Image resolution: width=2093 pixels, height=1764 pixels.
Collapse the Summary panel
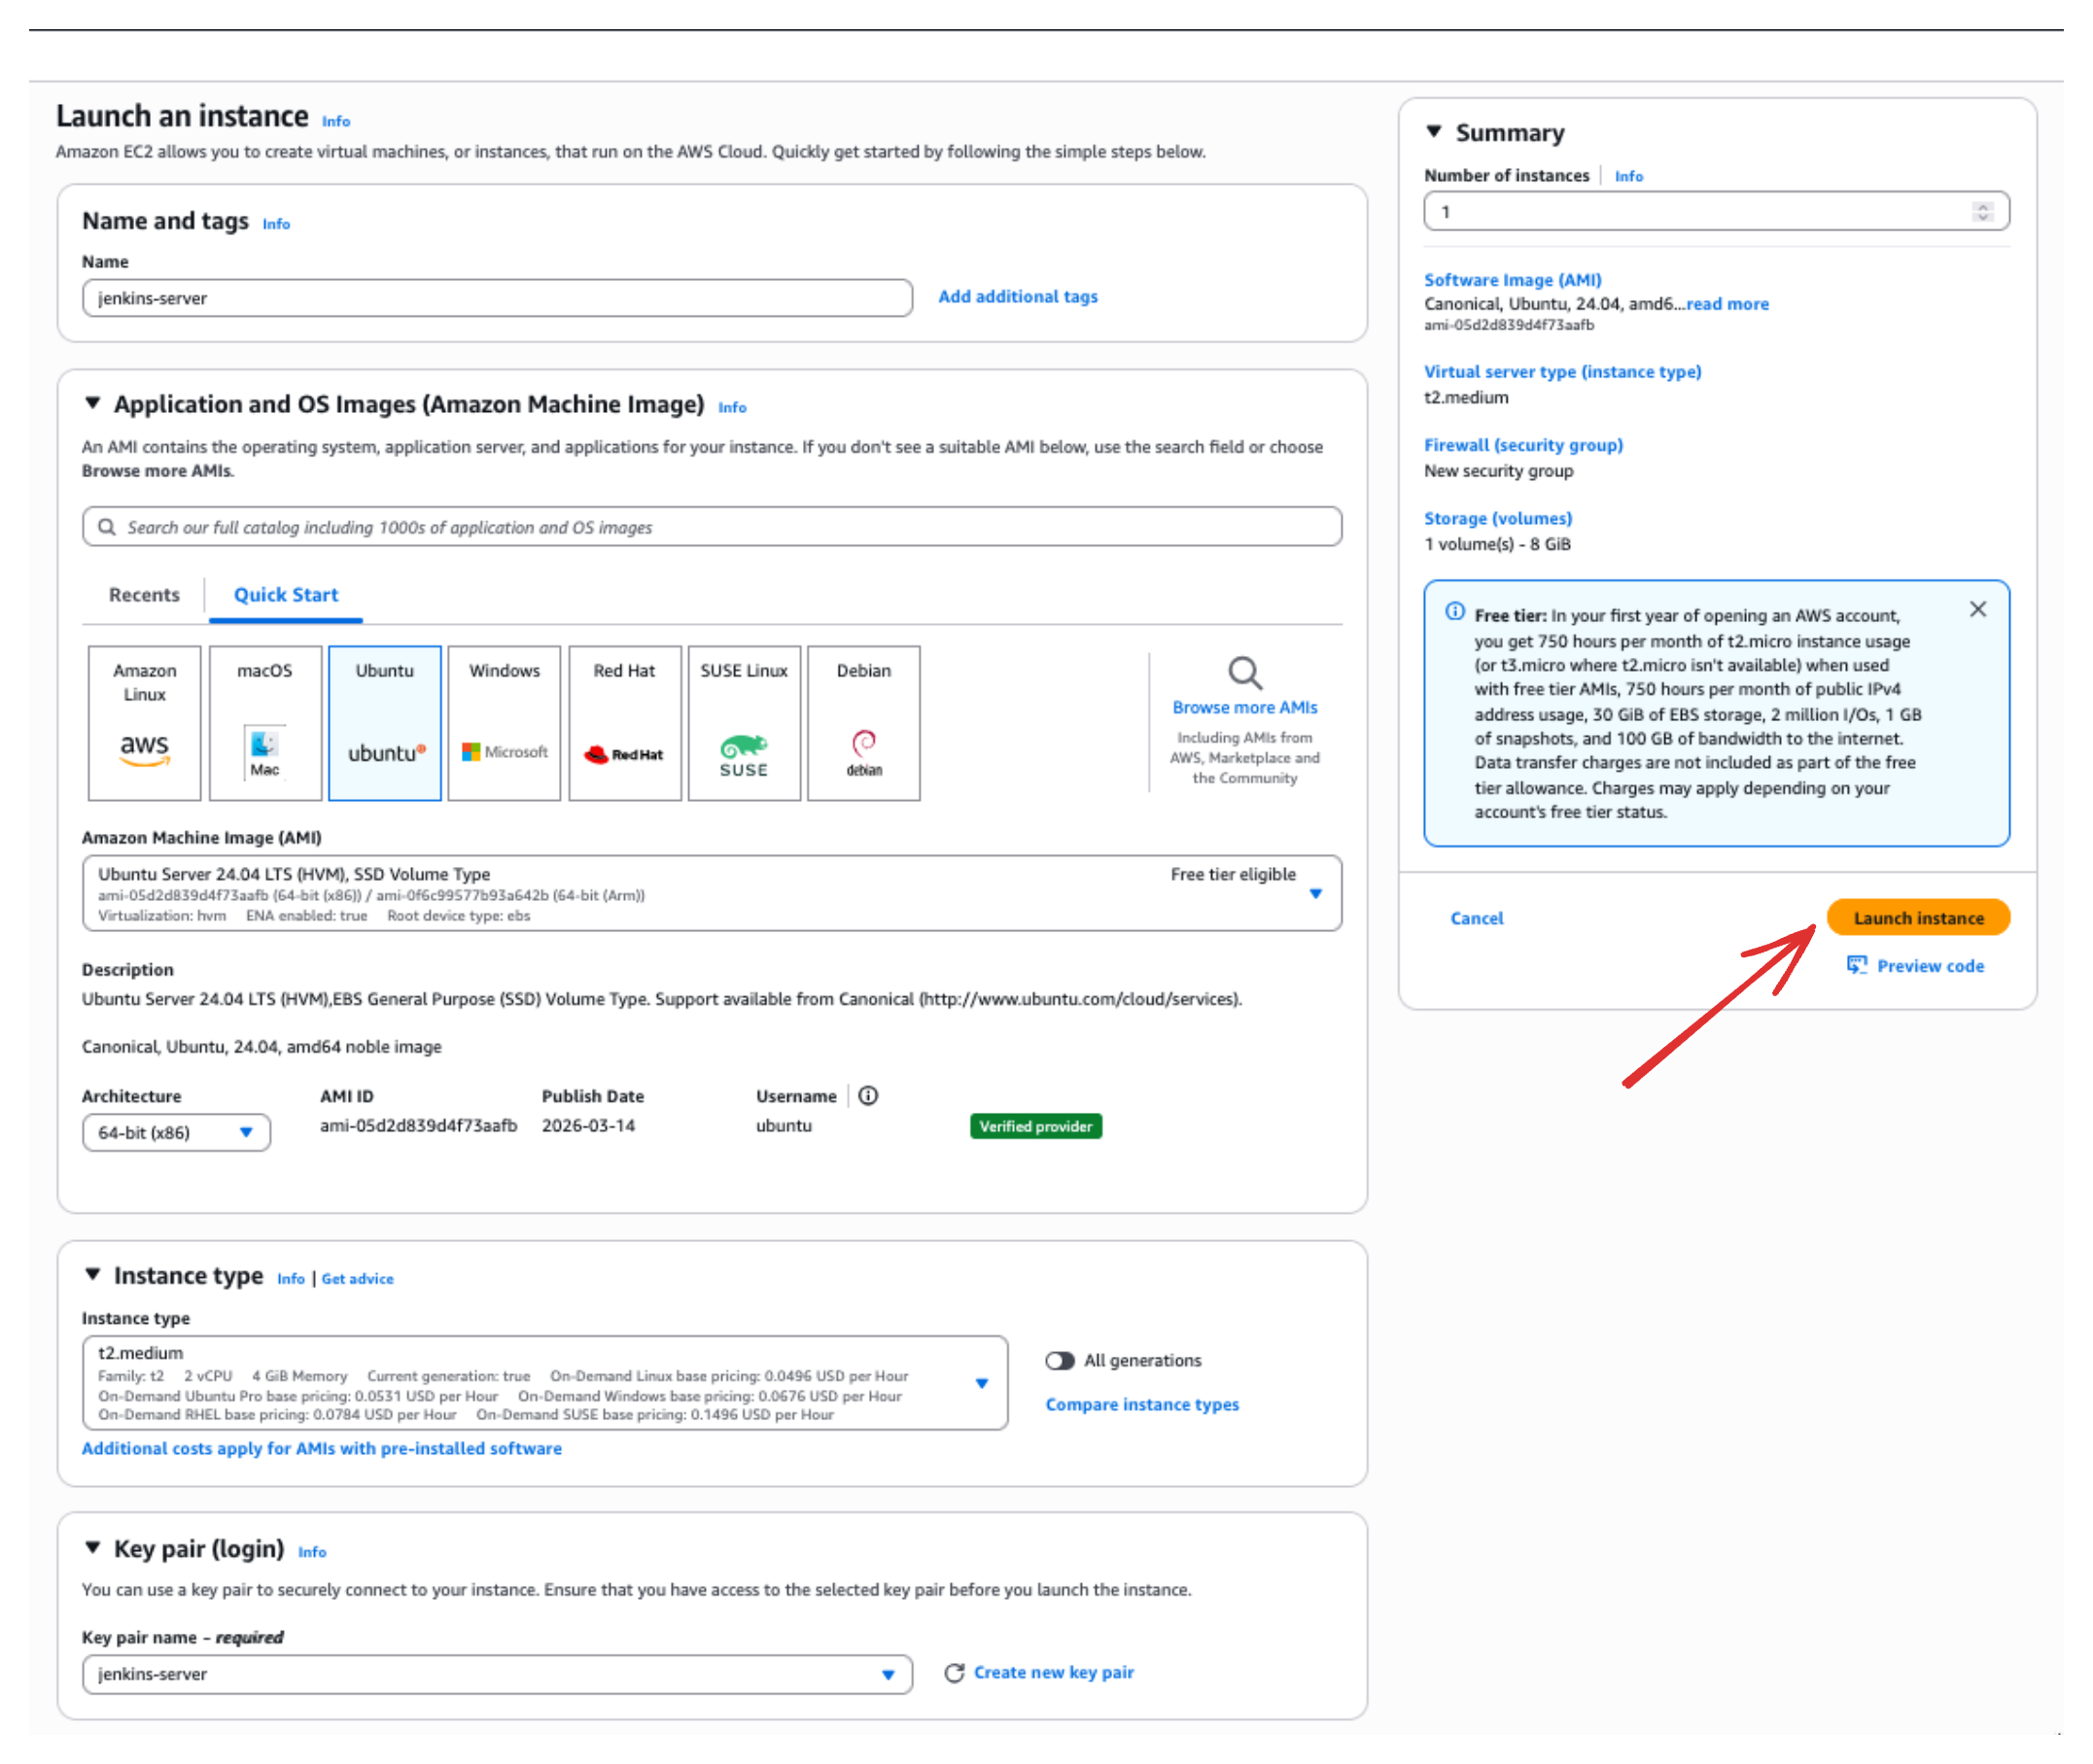coord(1435,132)
